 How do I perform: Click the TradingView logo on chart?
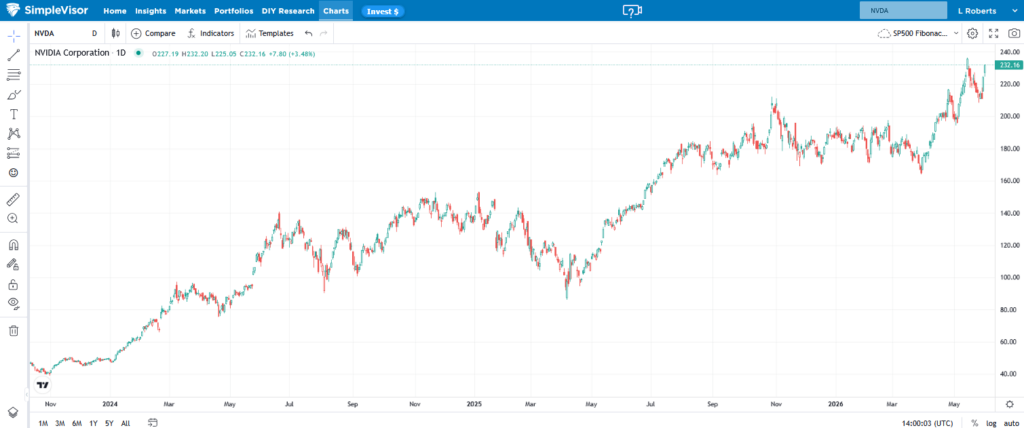(43, 385)
